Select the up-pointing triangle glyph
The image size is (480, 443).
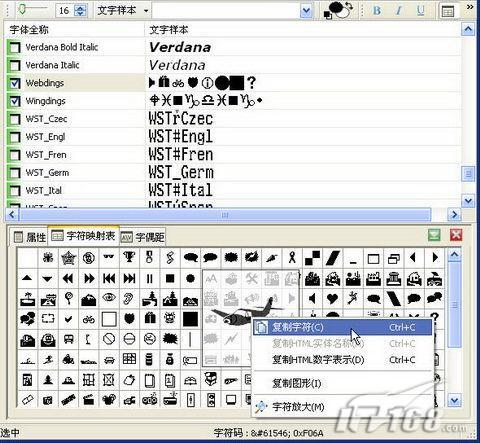click(27, 278)
